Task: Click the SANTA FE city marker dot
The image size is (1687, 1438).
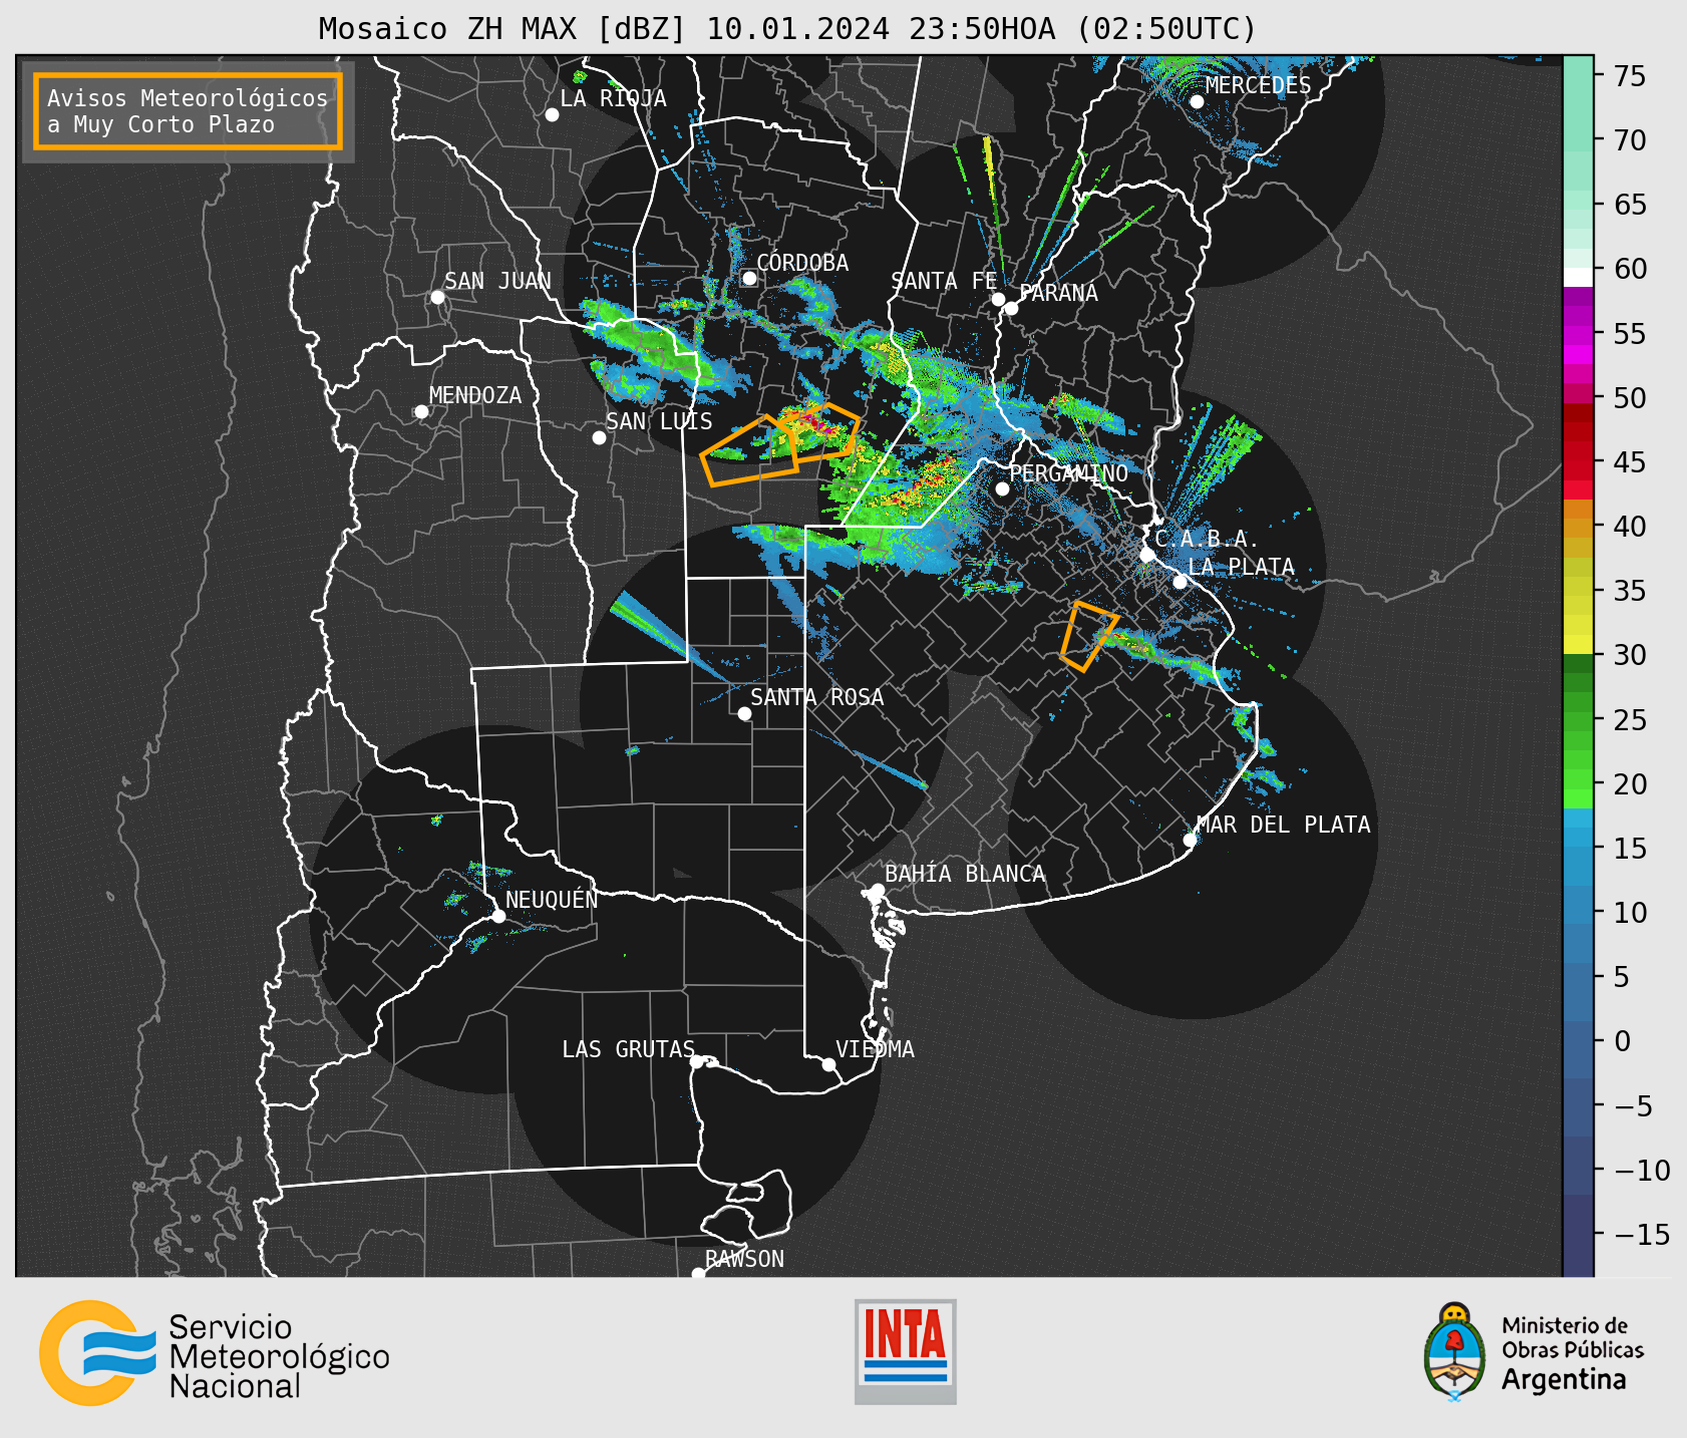Action: pyautogui.click(x=998, y=299)
